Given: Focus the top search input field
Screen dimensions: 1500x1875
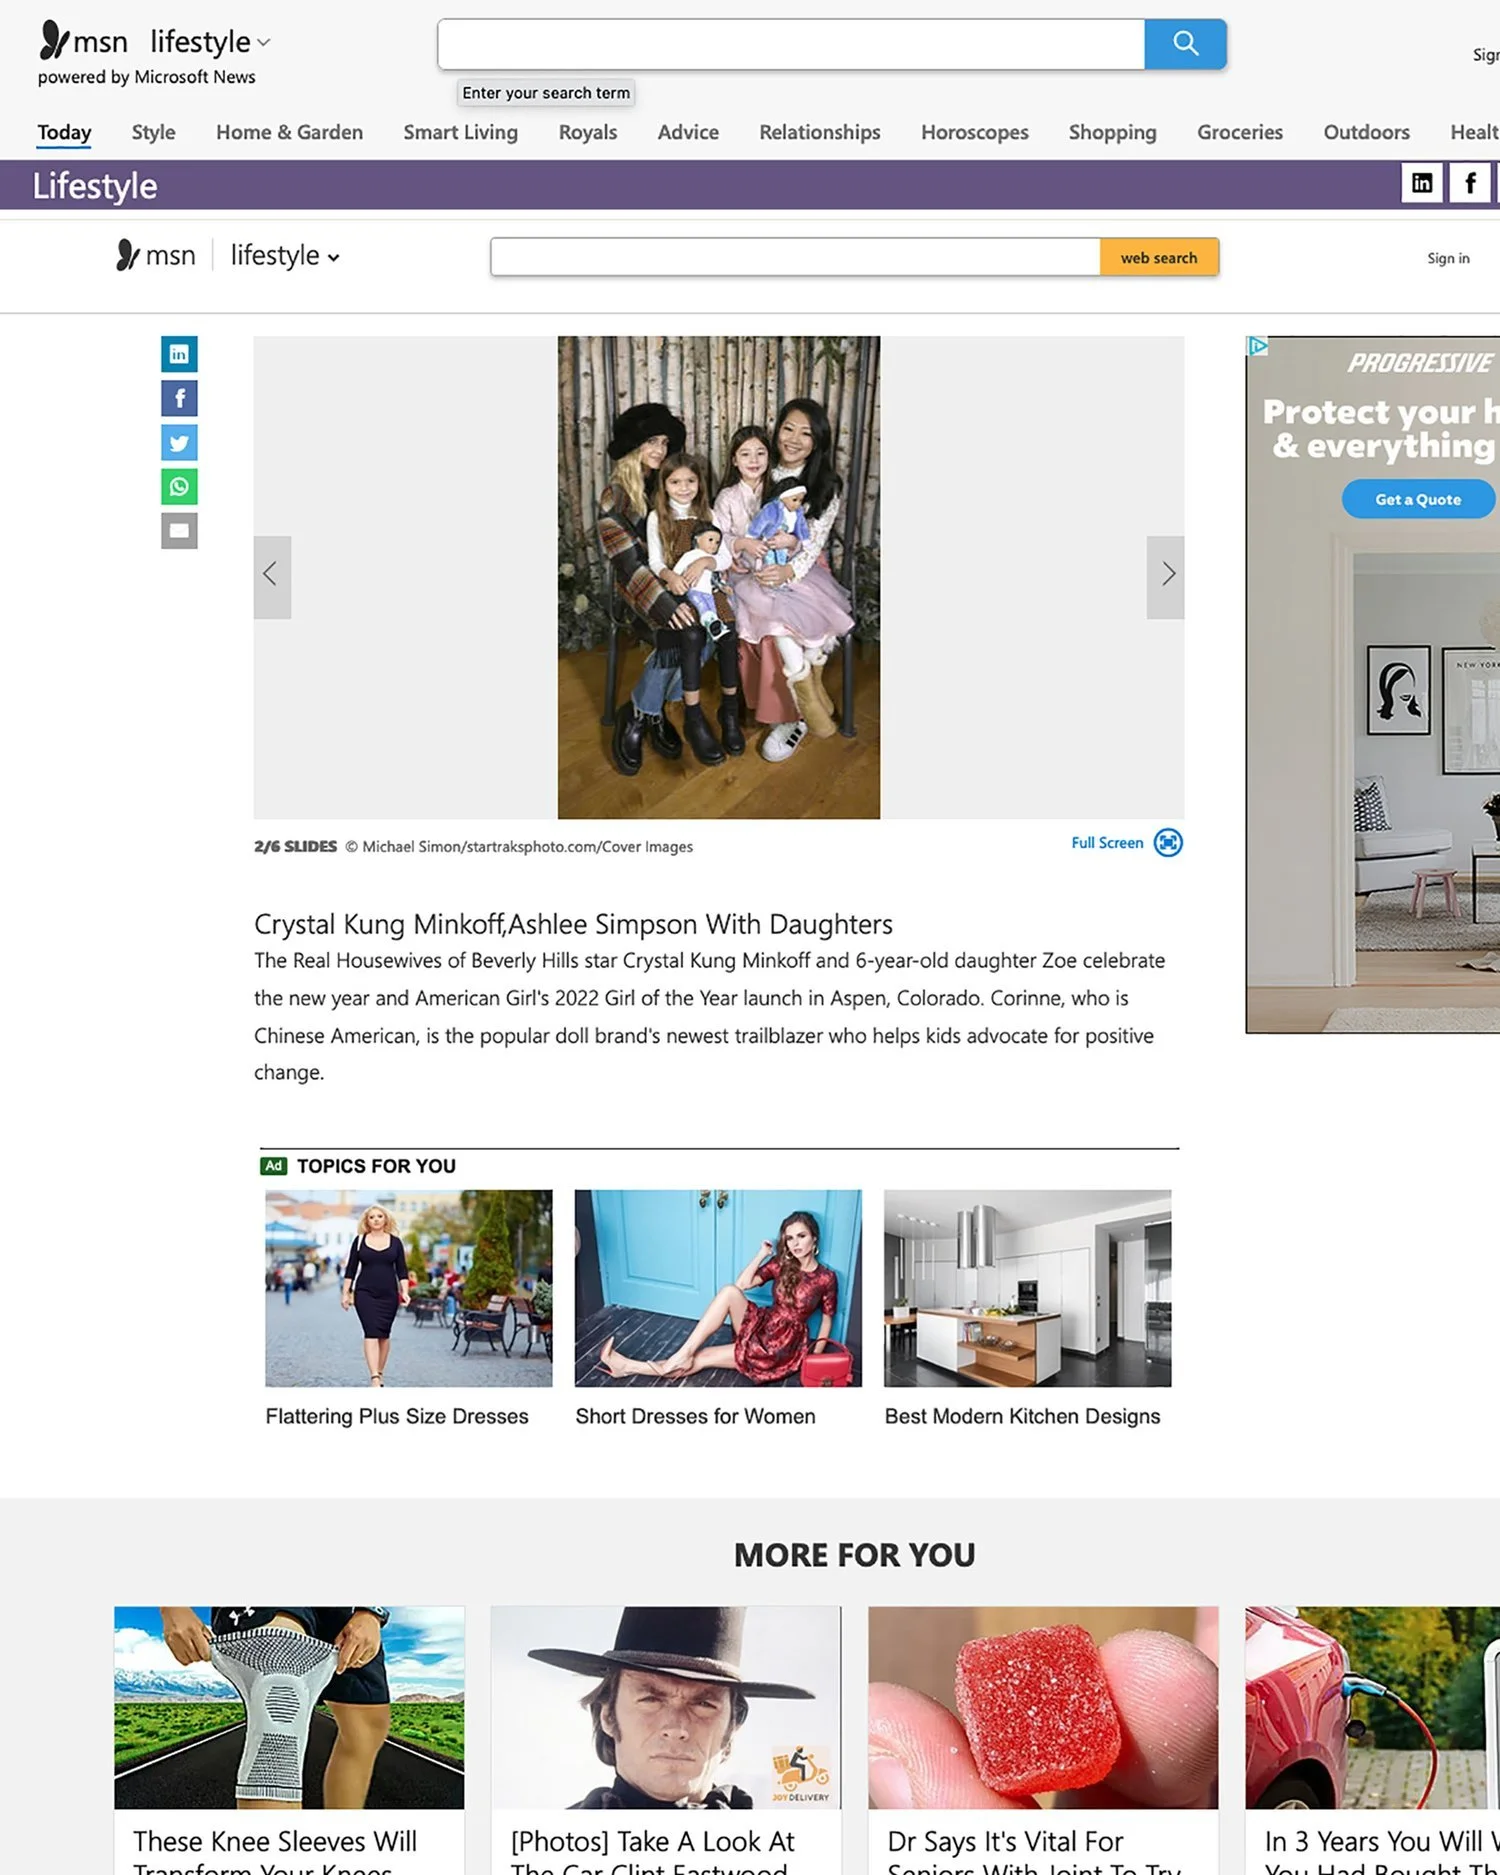Looking at the screenshot, I should point(791,44).
